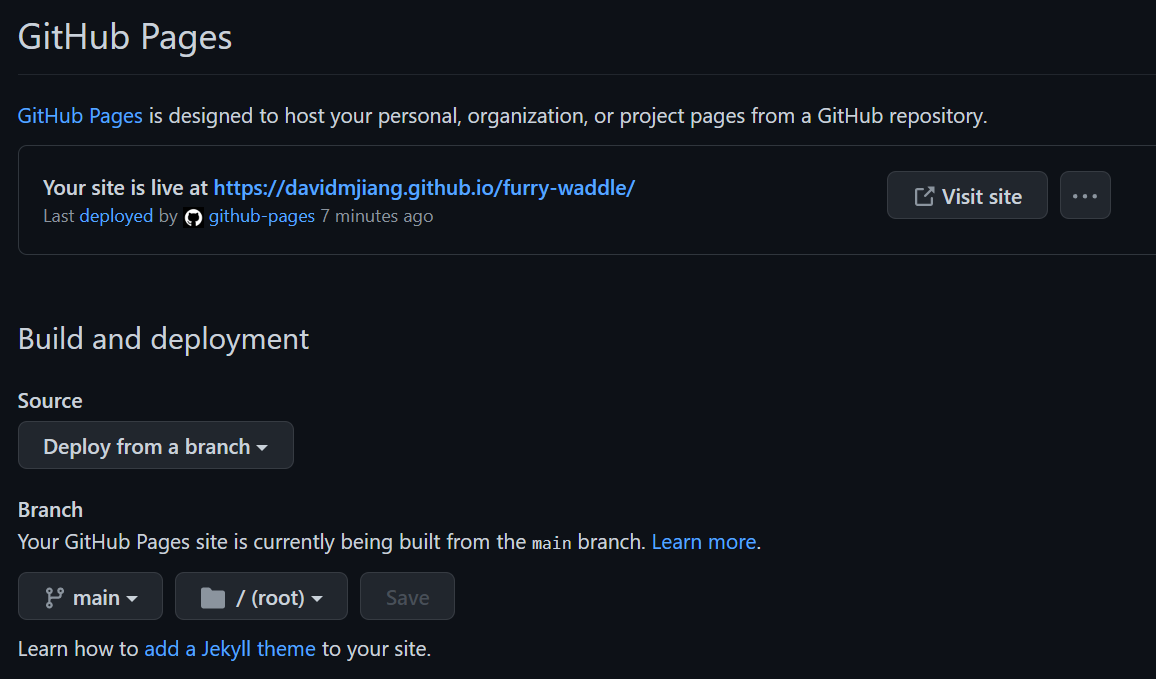Image resolution: width=1156 pixels, height=679 pixels.
Task: Open the Learn more link about branch builds
Action: coord(703,542)
